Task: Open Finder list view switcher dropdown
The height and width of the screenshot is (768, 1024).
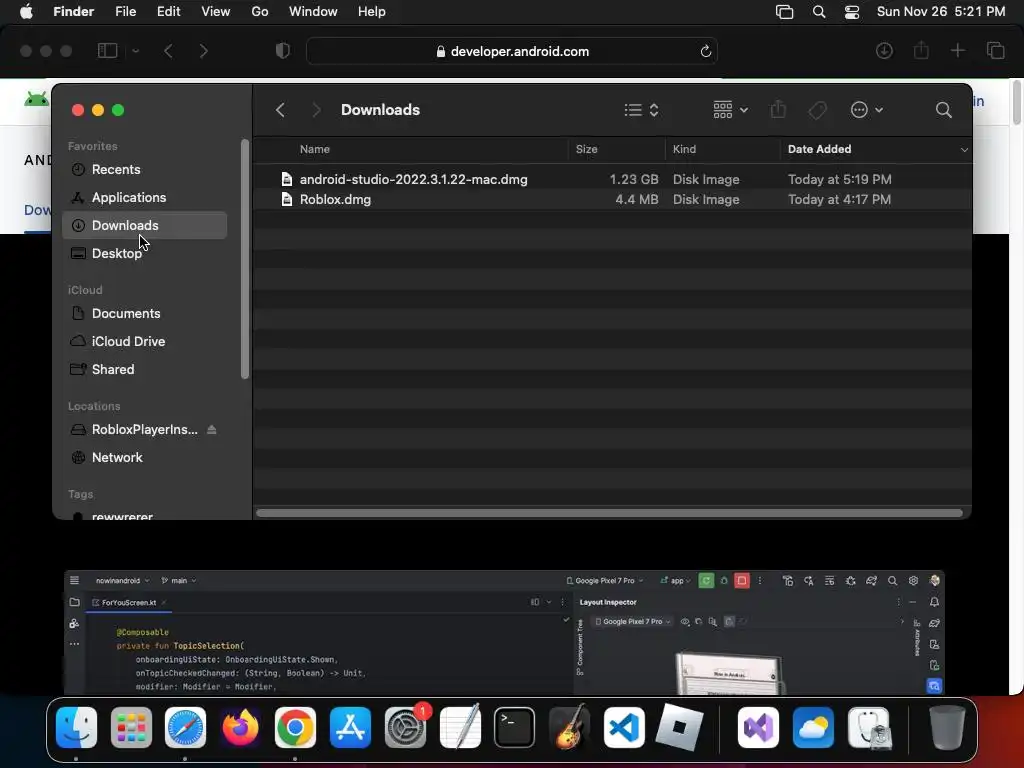Action: coord(641,110)
